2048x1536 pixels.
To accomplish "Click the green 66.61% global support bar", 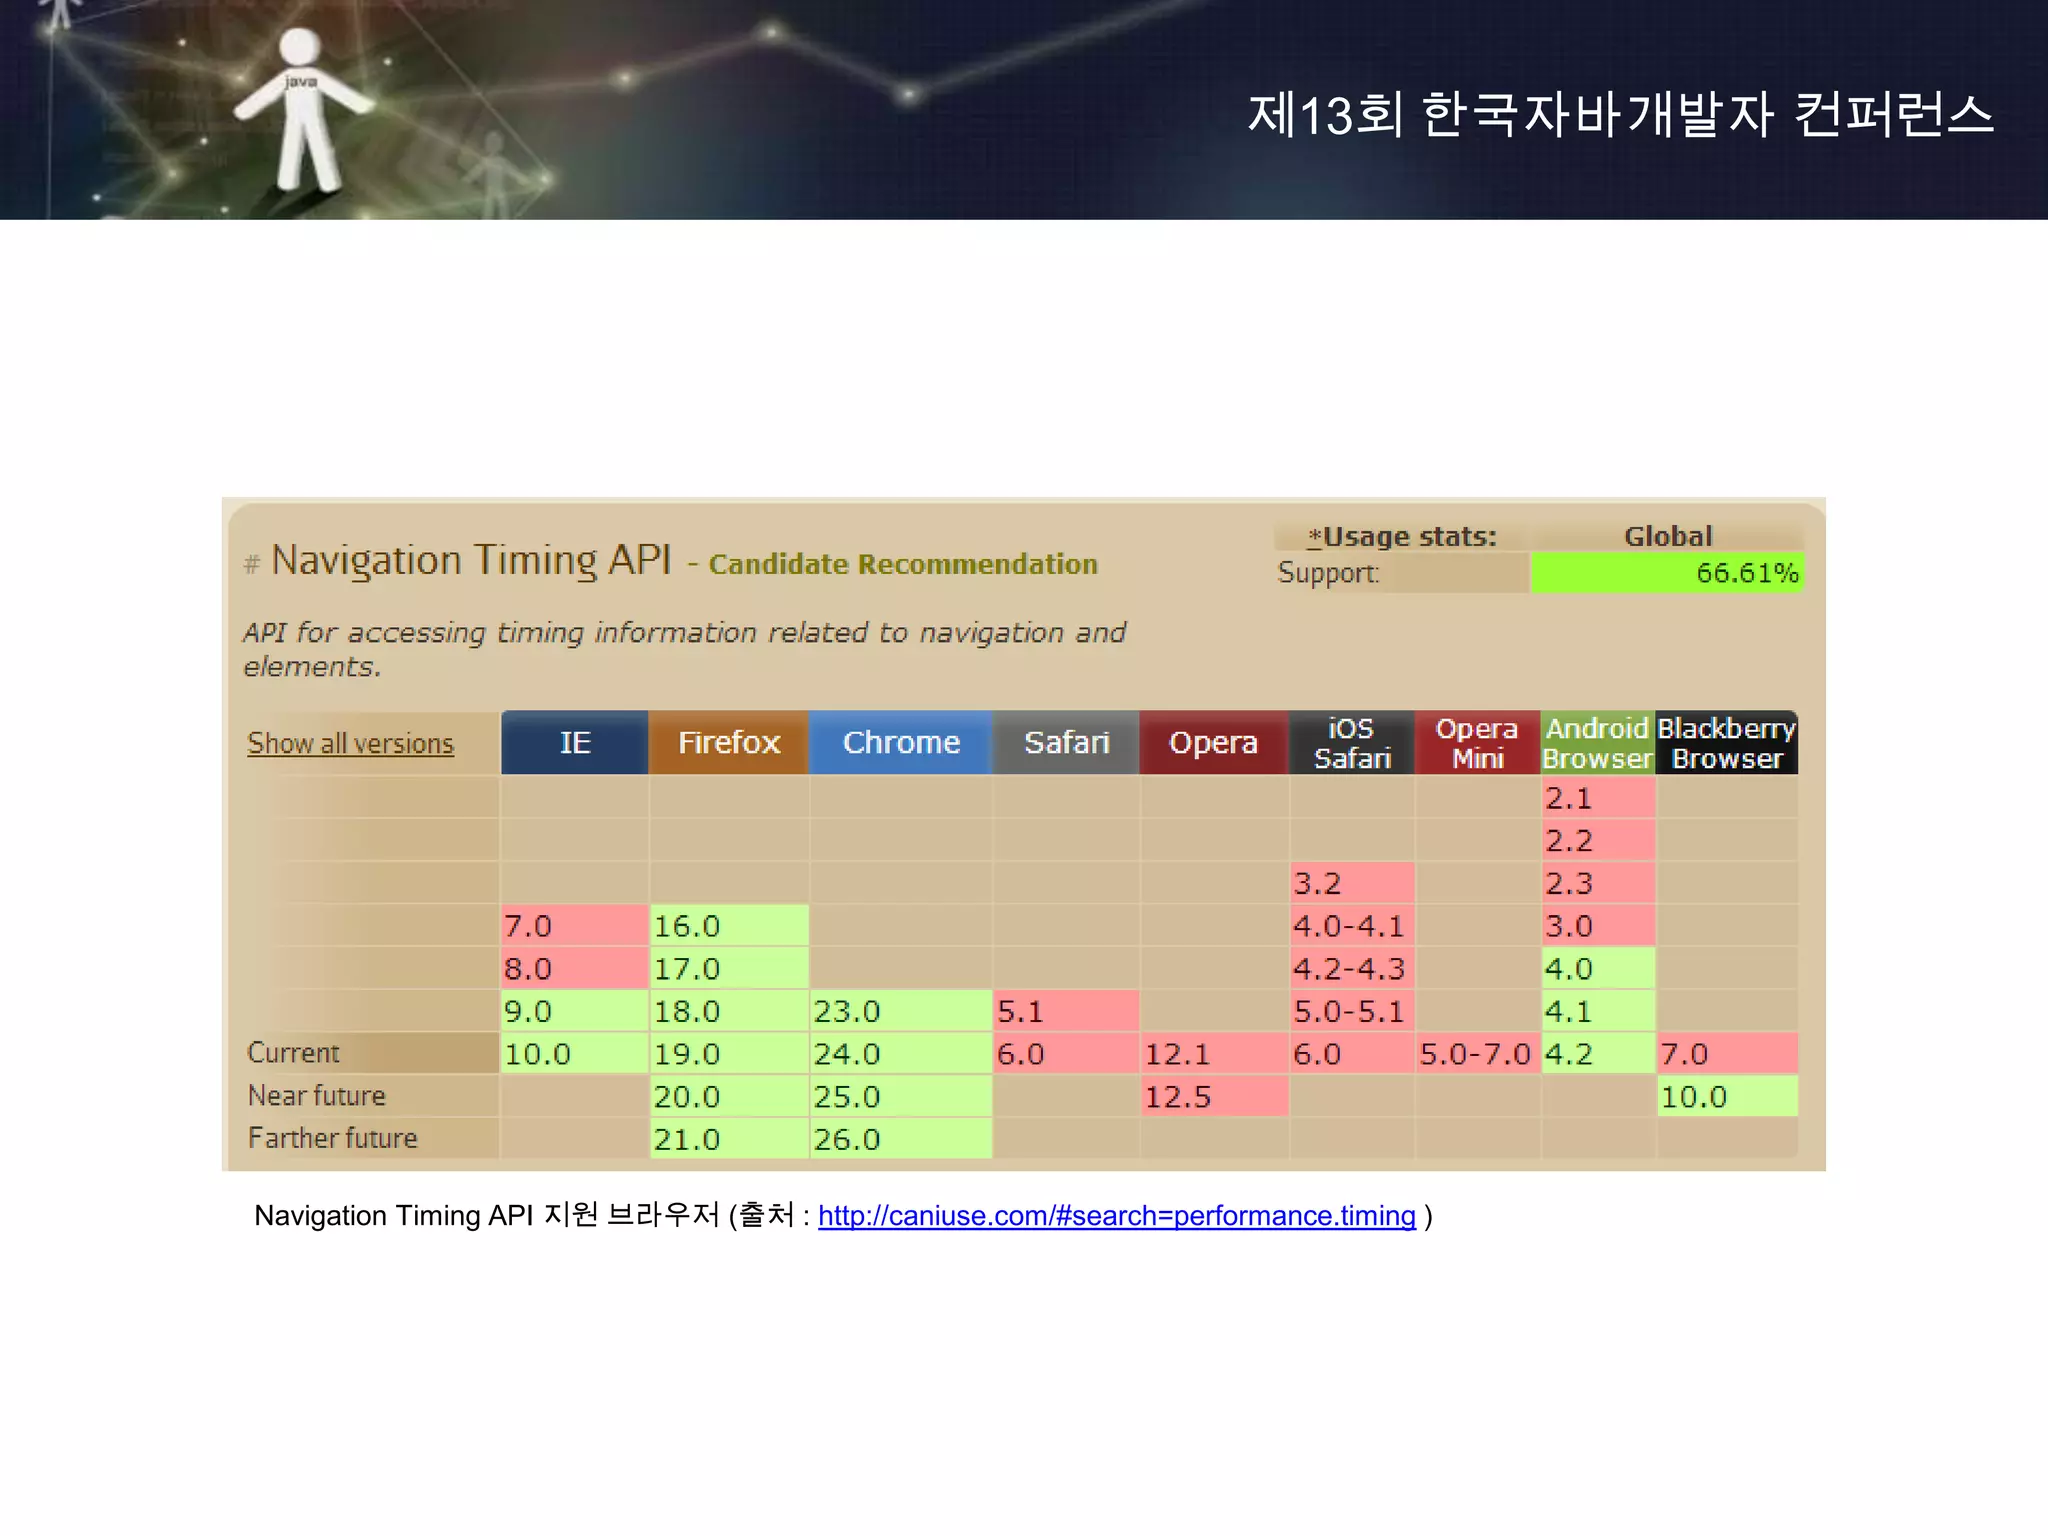I will pyautogui.click(x=1667, y=573).
